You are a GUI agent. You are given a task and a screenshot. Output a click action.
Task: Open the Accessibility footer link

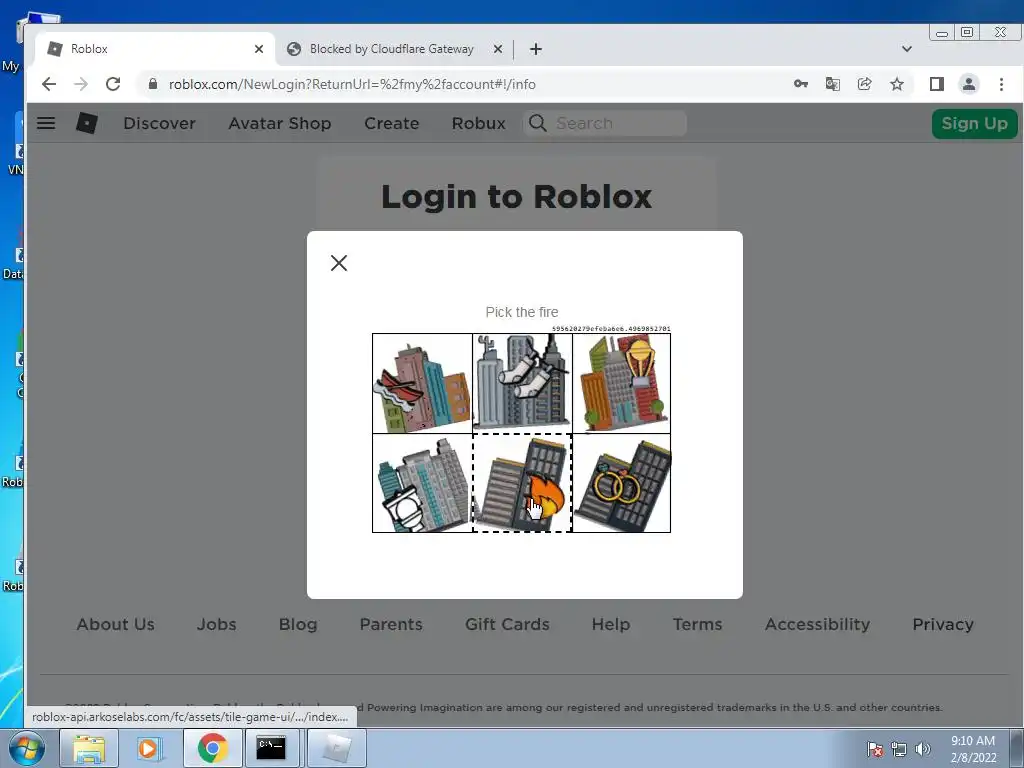click(x=818, y=624)
